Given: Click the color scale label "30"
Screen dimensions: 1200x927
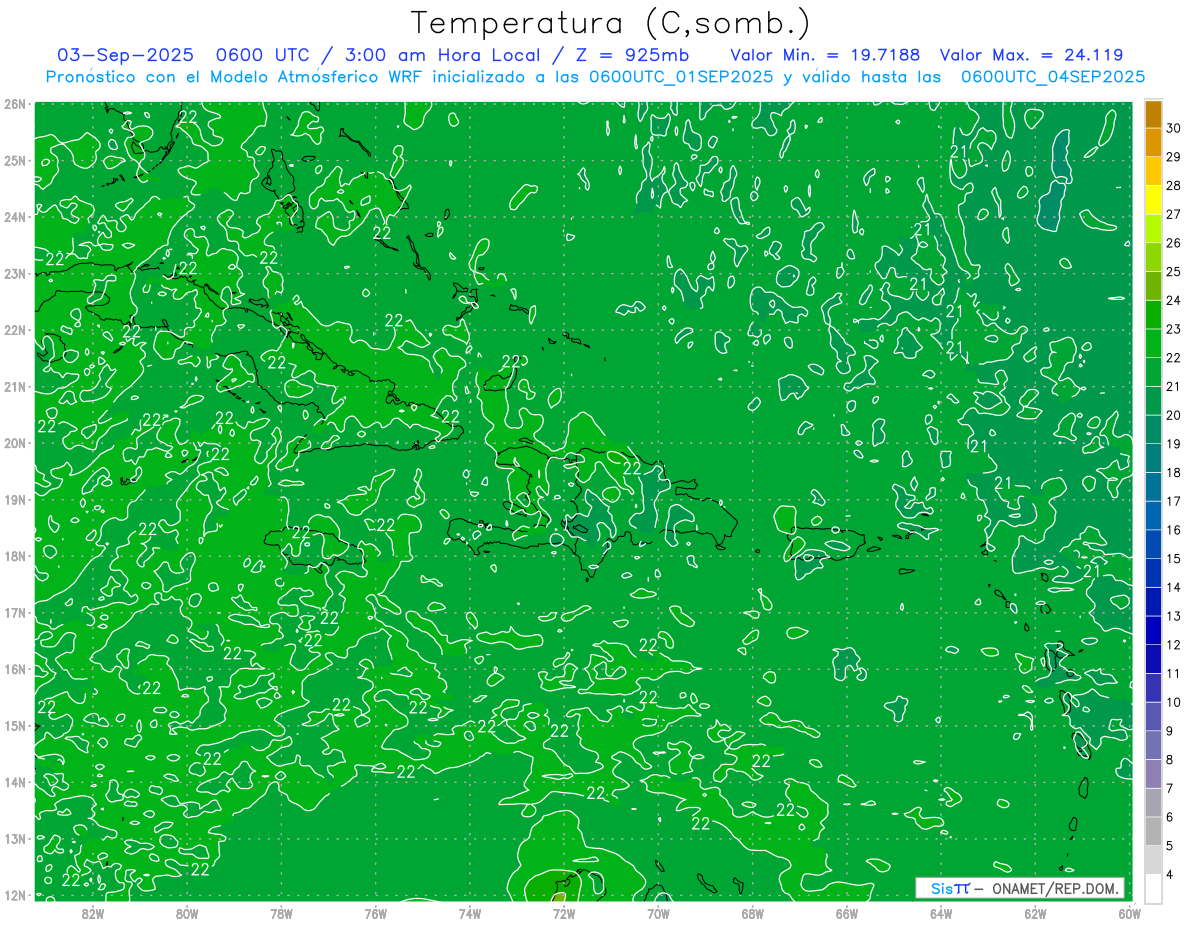Looking at the screenshot, I should 1174,127.
